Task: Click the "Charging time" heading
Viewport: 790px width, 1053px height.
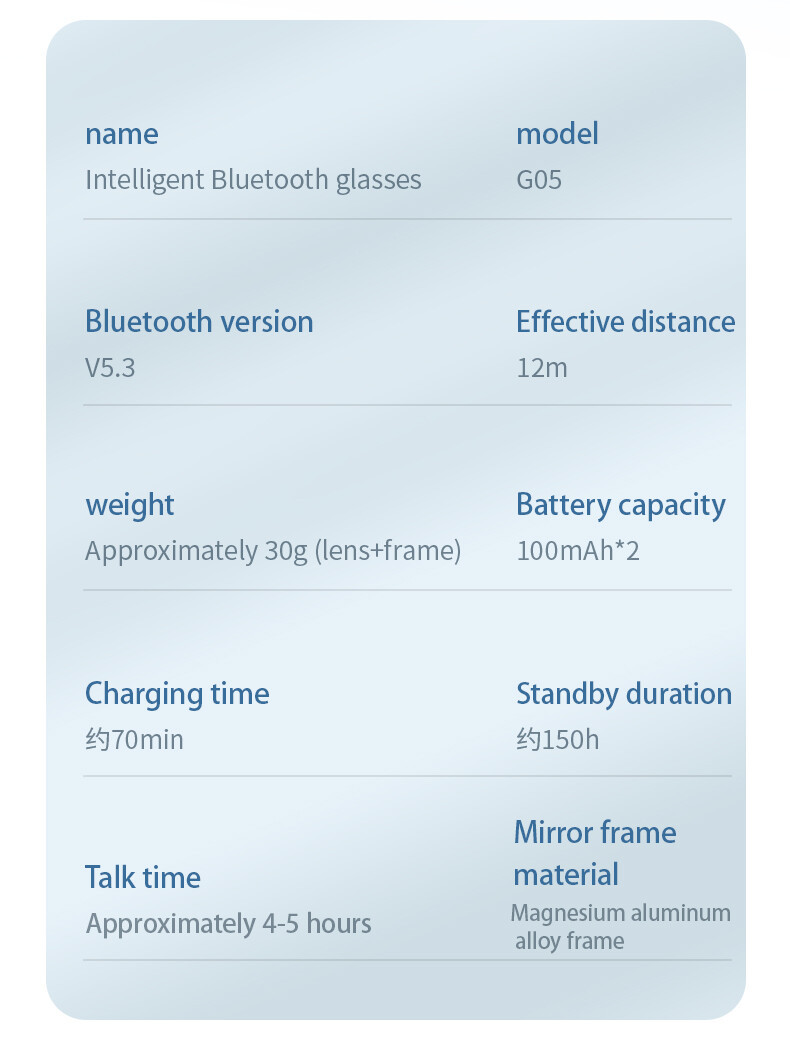Action: (x=177, y=694)
